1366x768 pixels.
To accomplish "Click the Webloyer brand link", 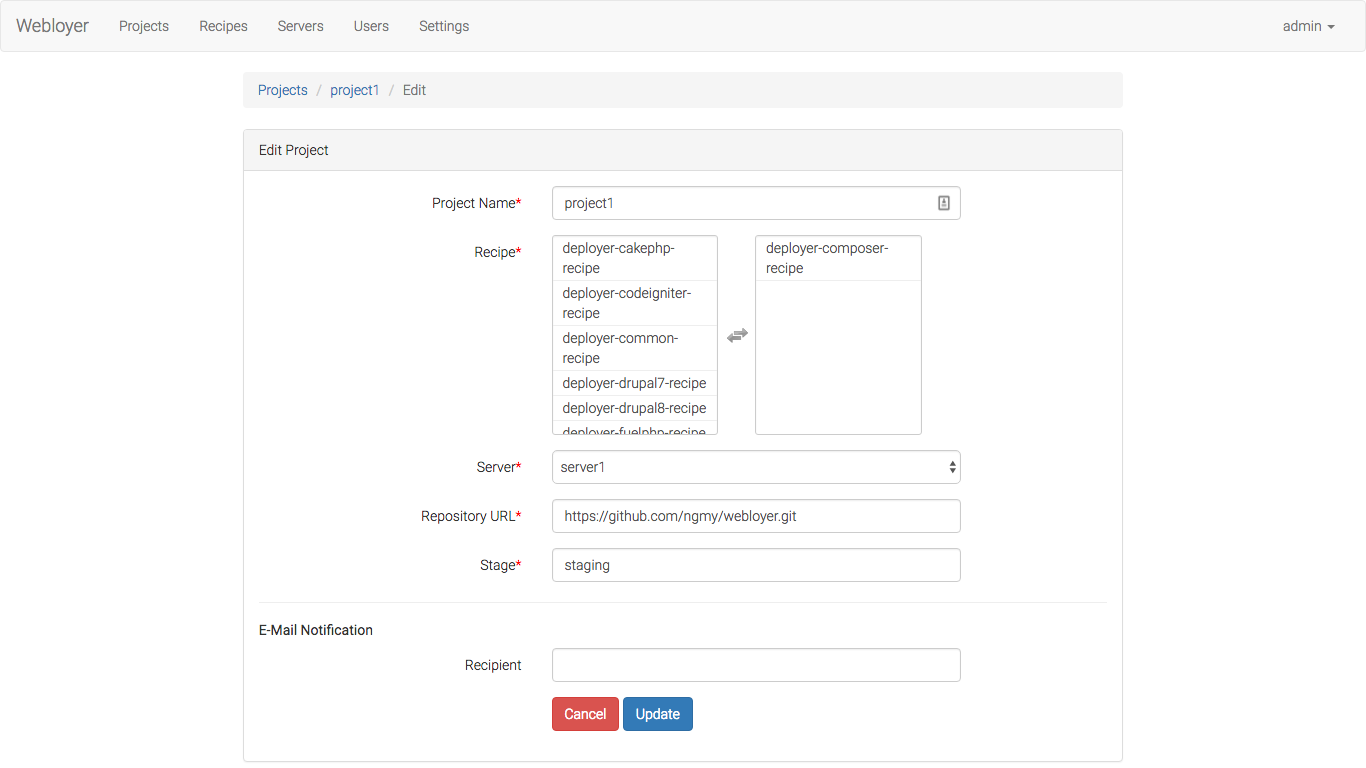I will [x=52, y=26].
